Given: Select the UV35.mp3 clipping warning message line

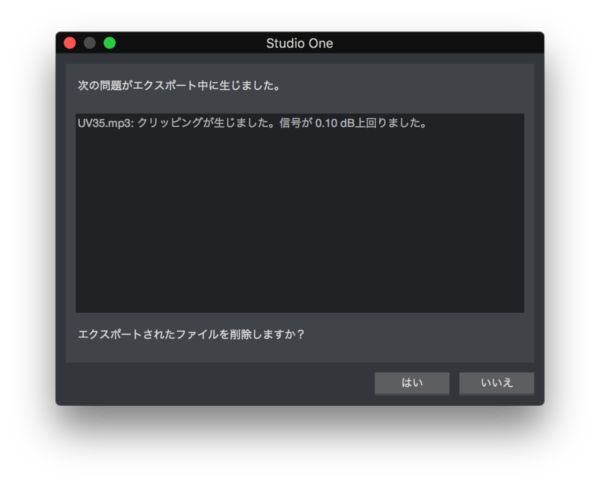Looking at the screenshot, I should pyautogui.click(x=252, y=123).
